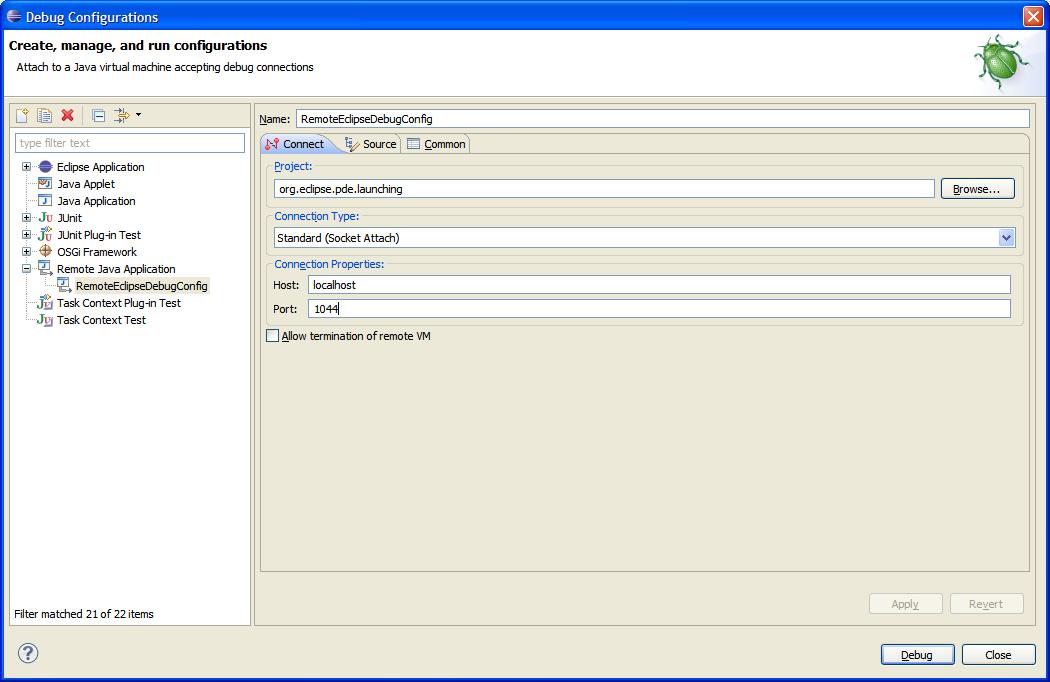Screen dimensions: 1050x682
Task: Switch to the Source tab
Action: coord(370,144)
